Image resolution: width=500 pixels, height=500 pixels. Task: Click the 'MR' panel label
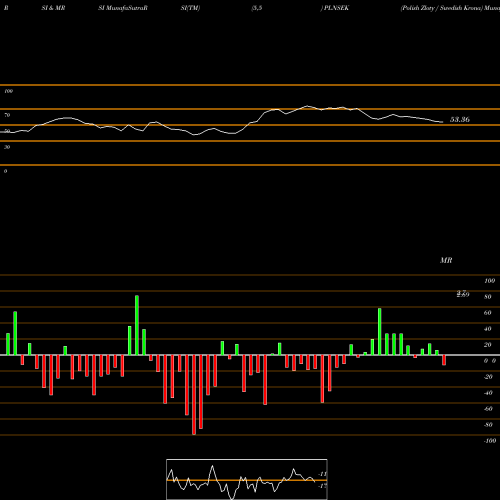446,260
